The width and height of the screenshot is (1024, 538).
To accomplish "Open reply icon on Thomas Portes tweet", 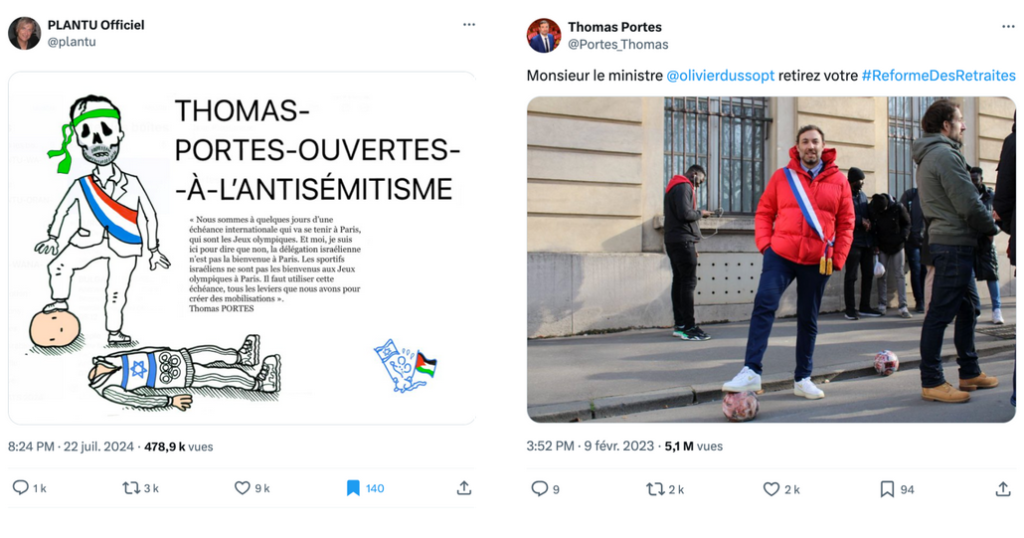I will [x=539, y=488].
